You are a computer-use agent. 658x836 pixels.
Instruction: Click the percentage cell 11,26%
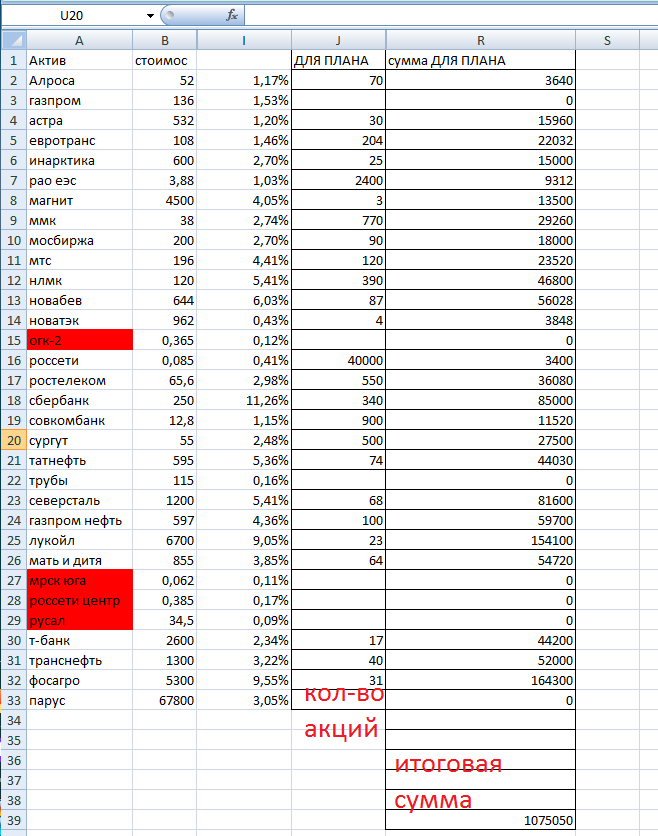click(x=244, y=400)
